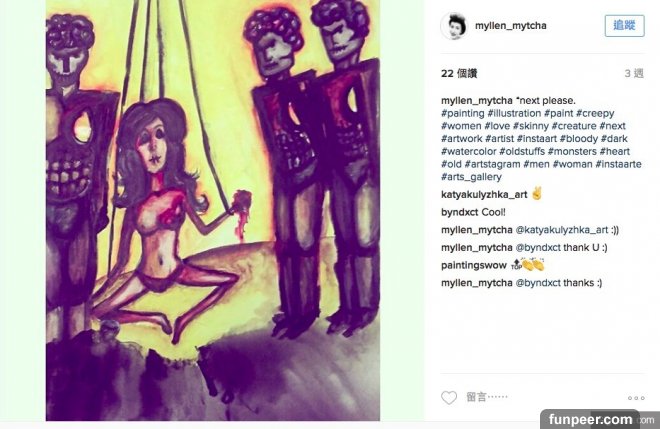Open the #illustration hashtag

tap(514, 113)
